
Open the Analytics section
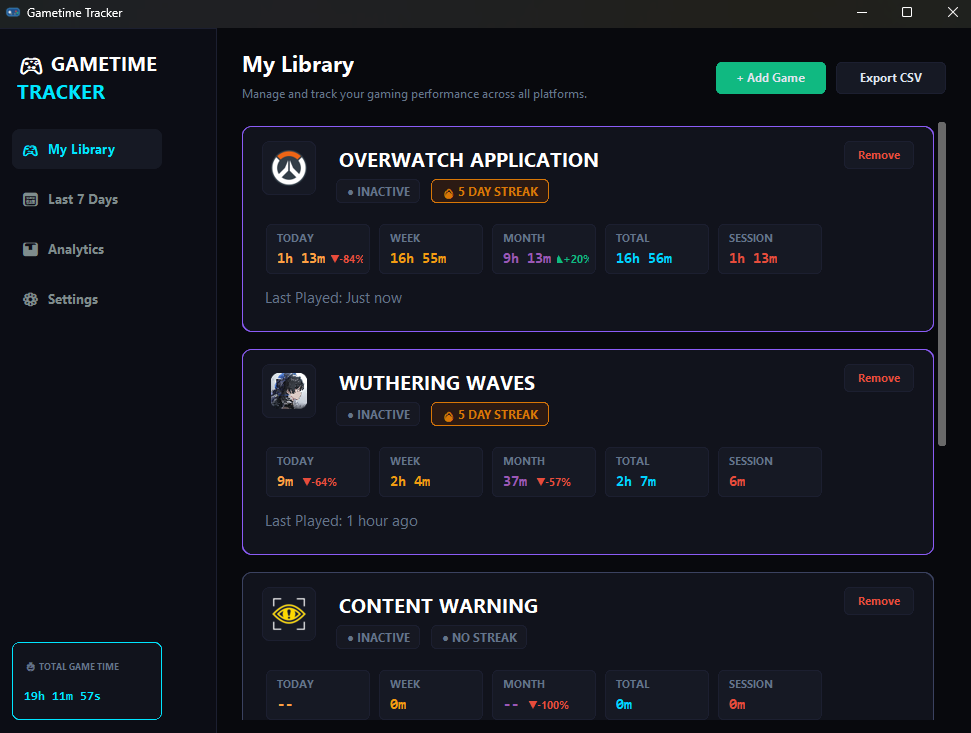point(87,249)
